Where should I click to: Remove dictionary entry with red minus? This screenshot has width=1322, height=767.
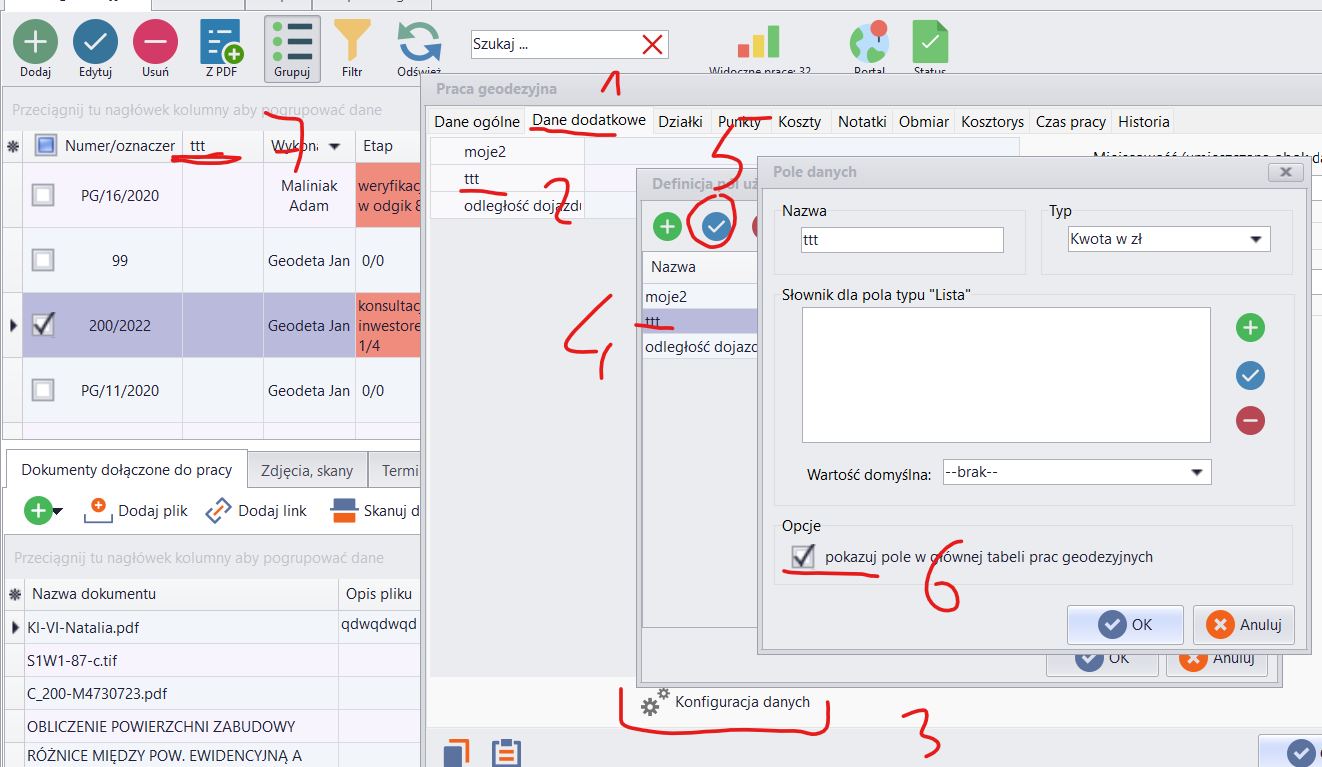(x=1250, y=420)
